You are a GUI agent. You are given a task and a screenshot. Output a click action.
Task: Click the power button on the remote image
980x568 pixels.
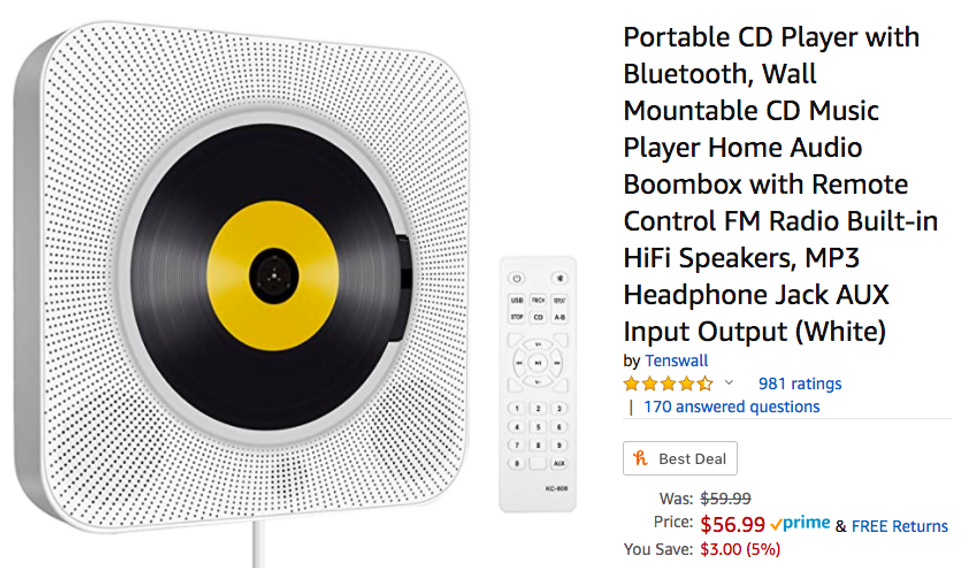pos(517,277)
